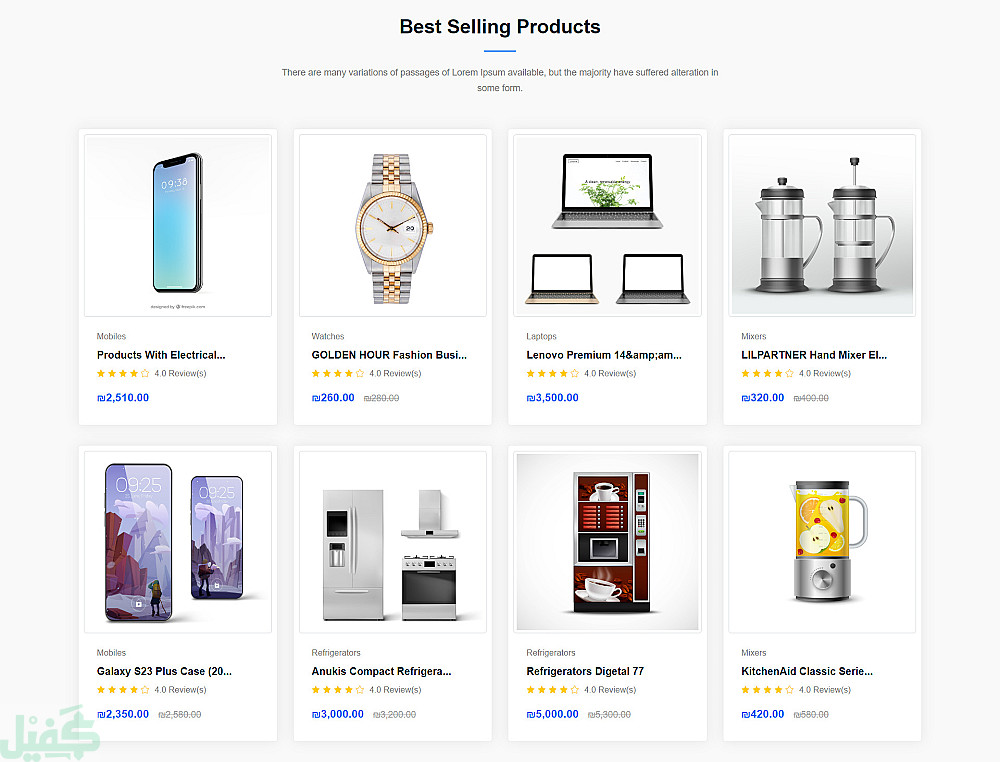Open the Lenovo laptops product image

pyautogui.click(x=607, y=227)
